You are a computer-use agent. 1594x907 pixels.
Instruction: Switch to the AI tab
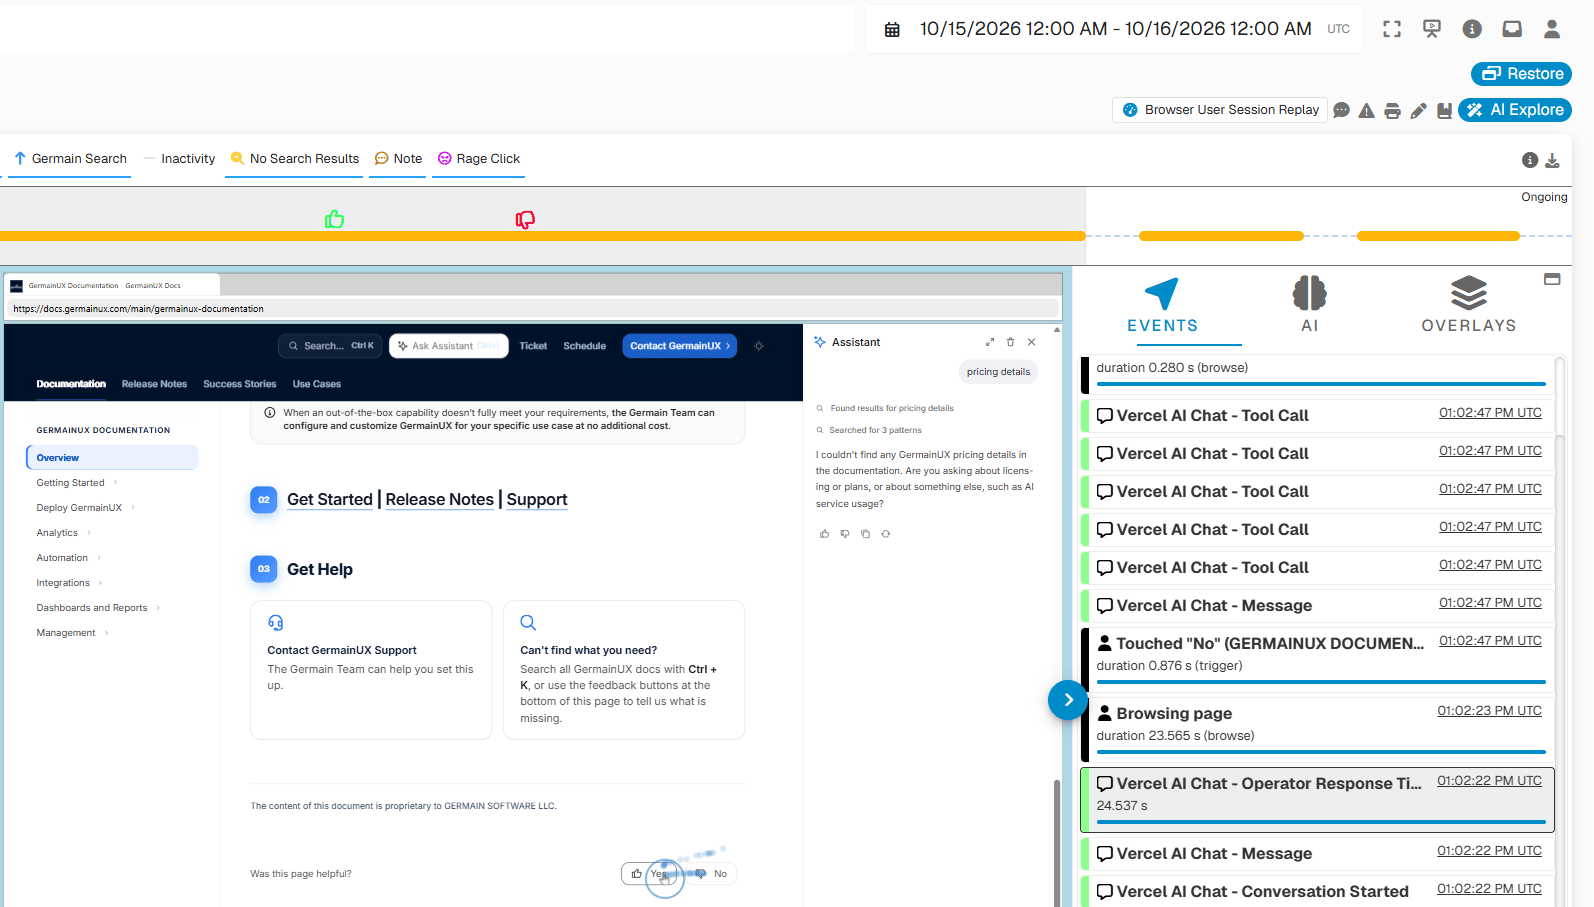(1310, 306)
